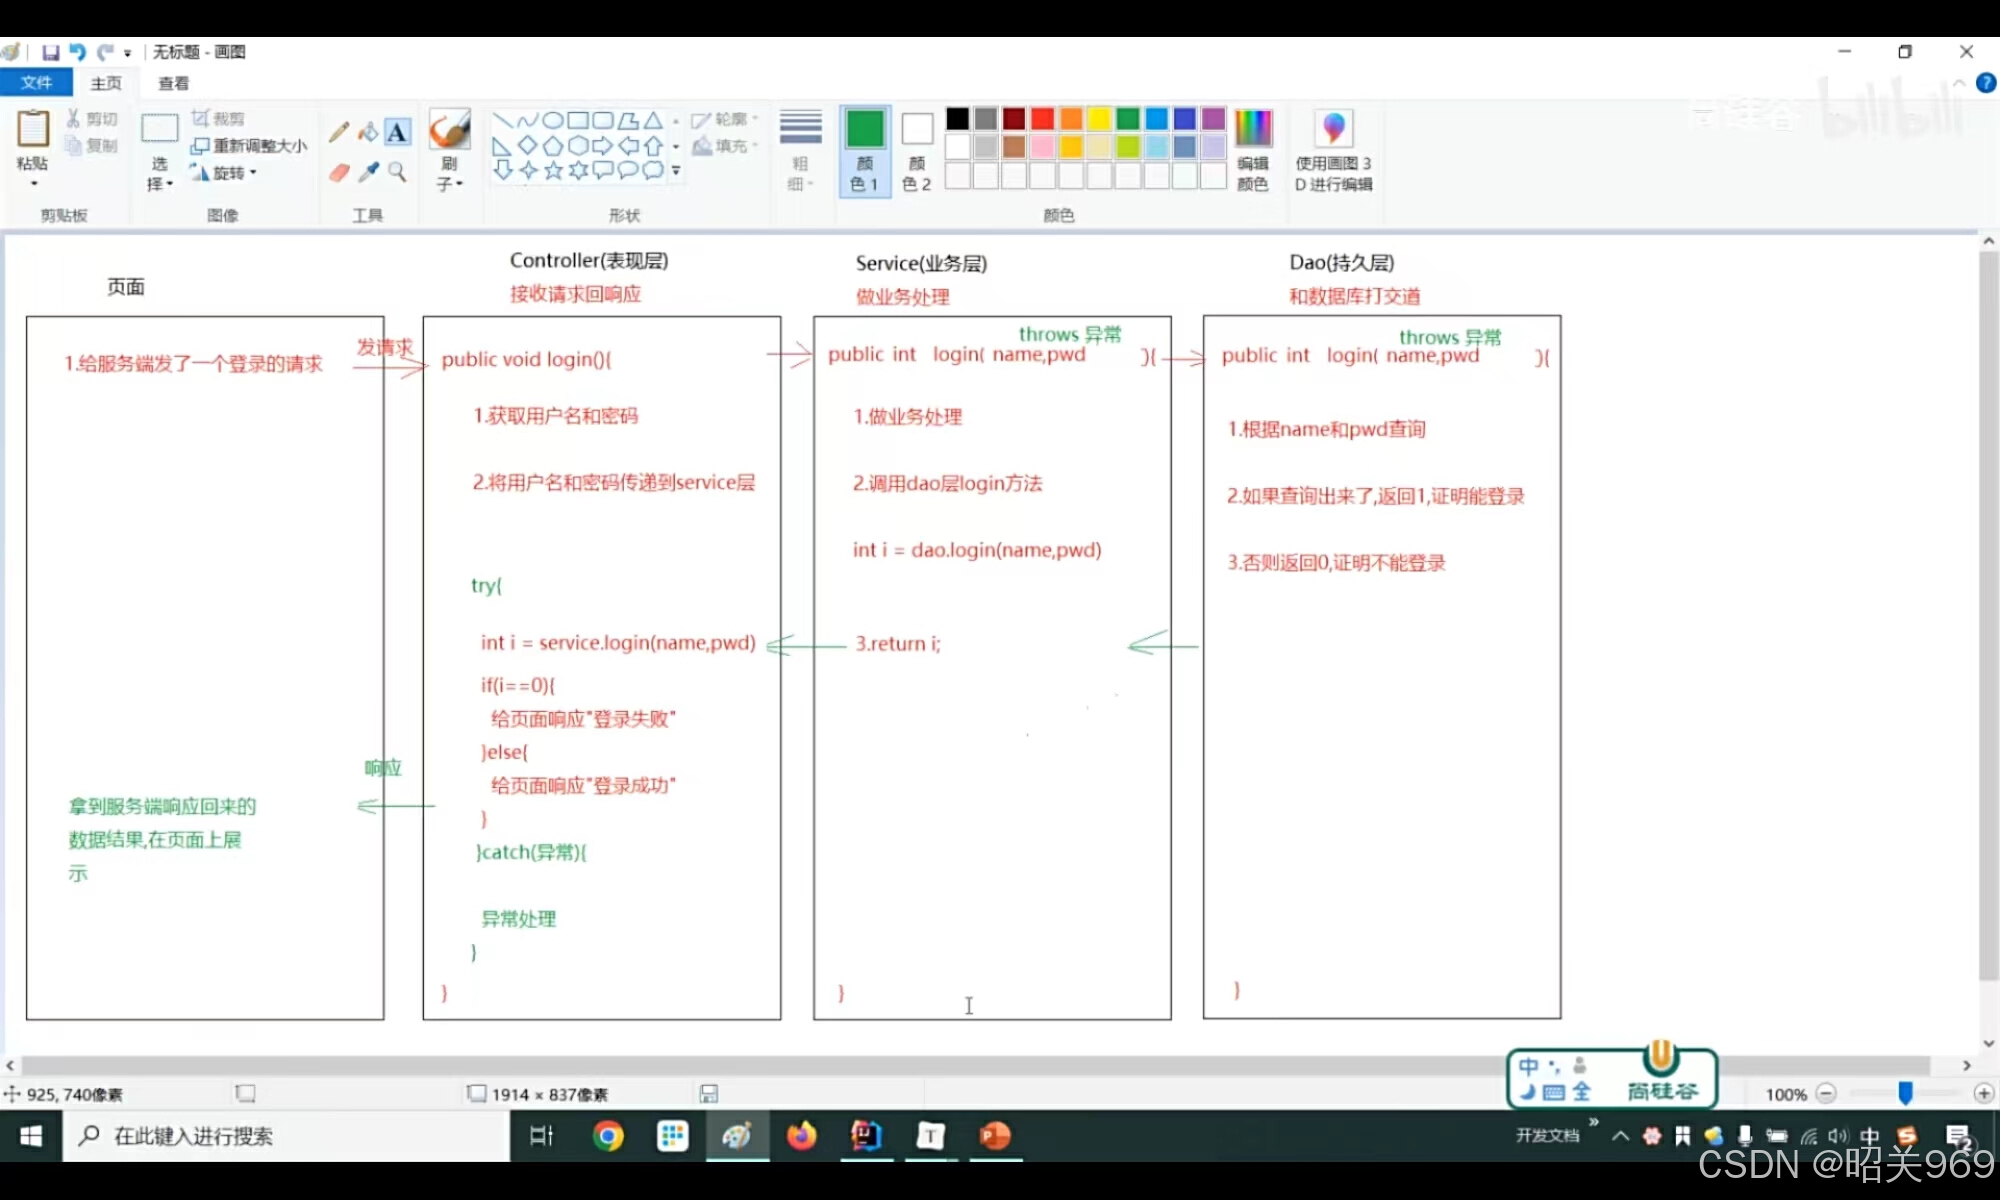Select the Pencil tool
The width and height of the screenshot is (2000, 1200).
point(339,132)
